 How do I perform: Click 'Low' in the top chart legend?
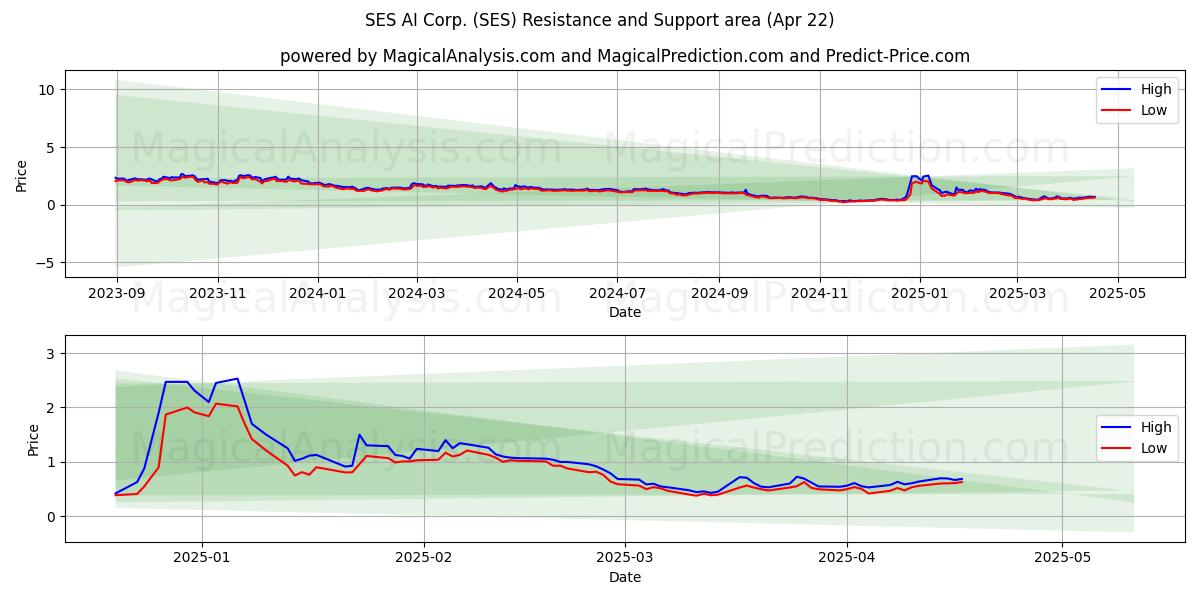[1153, 110]
